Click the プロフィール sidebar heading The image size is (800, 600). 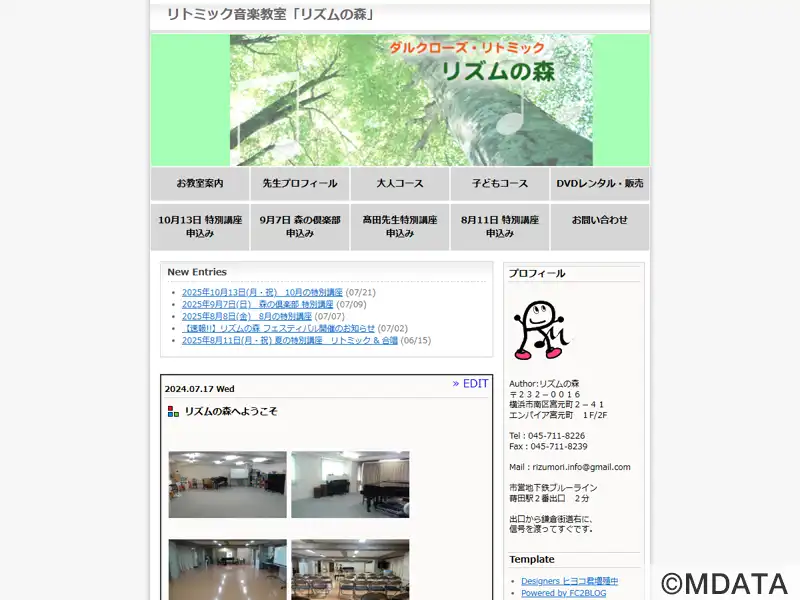537,273
